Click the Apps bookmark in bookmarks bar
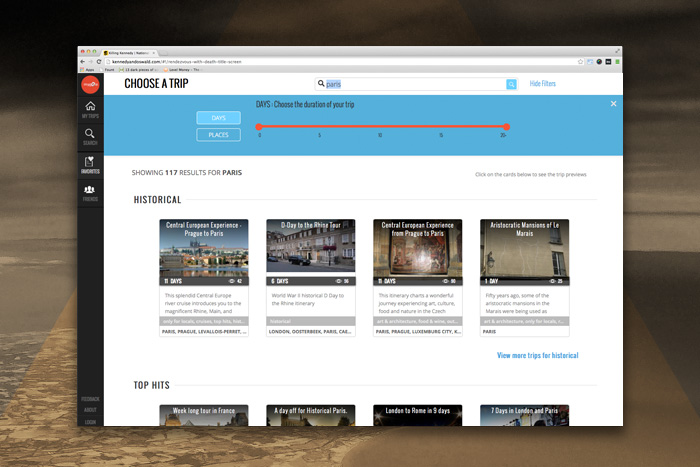The width and height of the screenshot is (700, 467). coord(88,70)
